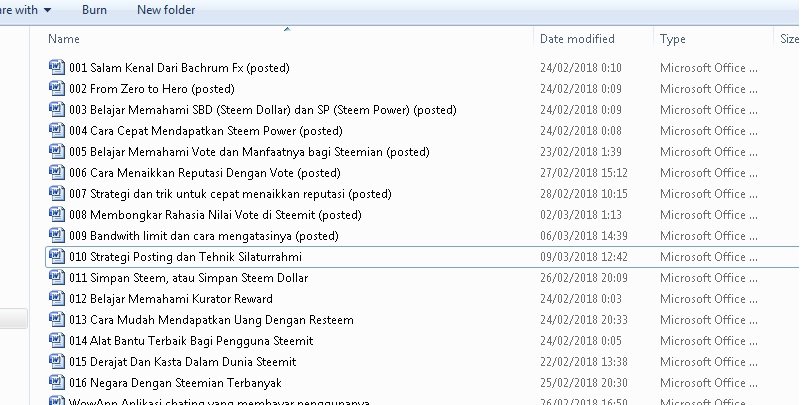
Task: Click Word icon of 008 Membongkar Rahasia
Action: [57, 214]
